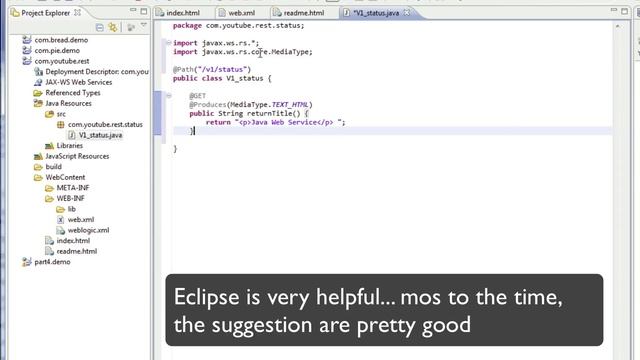Open the Project Explorer view menu arrow

144,25
